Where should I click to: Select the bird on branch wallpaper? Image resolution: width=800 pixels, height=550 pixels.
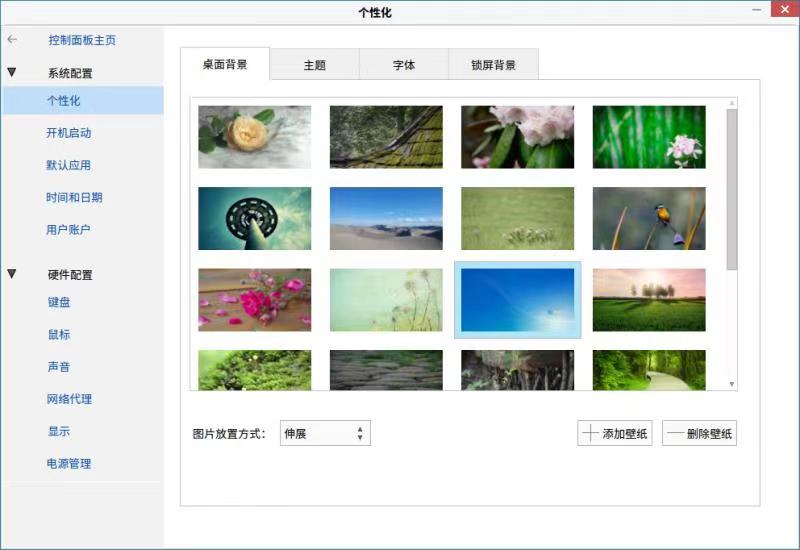(x=648, y=218)
